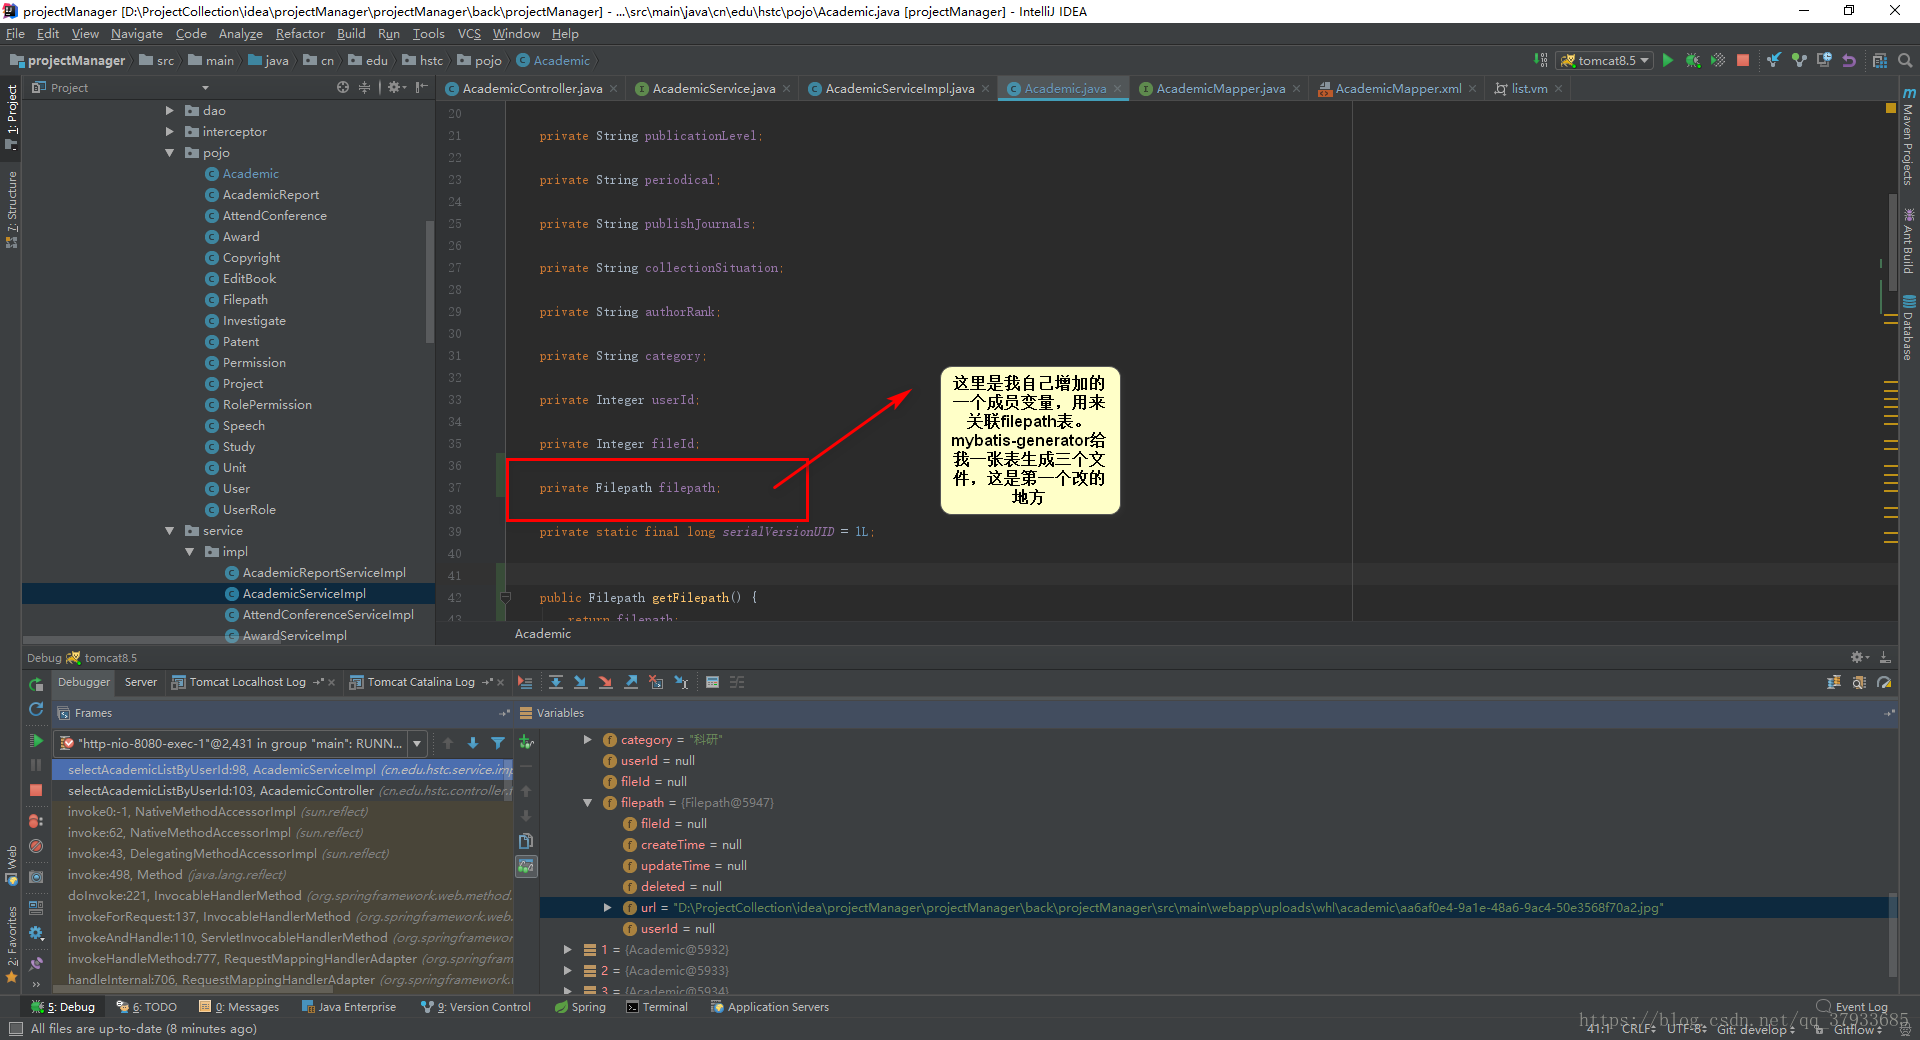
Task: Collapse the impl folder
Action: coord(190,552)
